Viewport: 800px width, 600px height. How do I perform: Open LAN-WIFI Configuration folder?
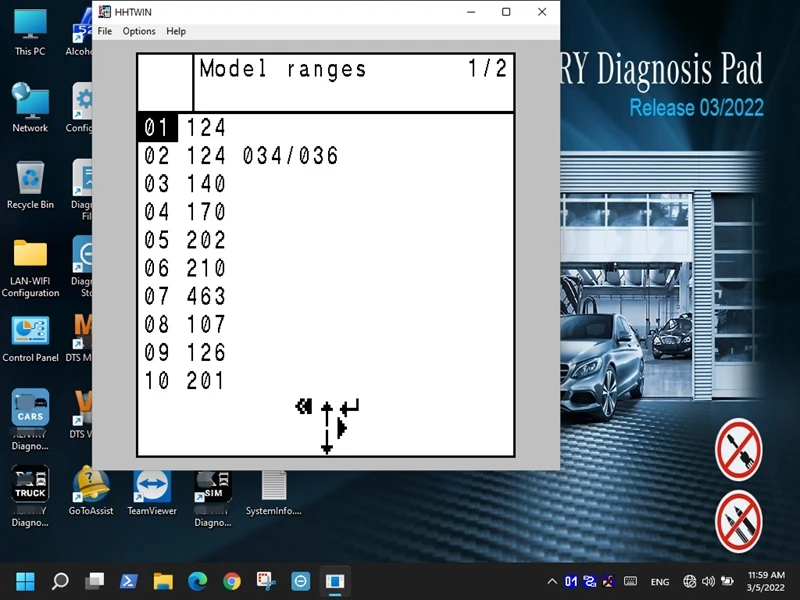(30, 268)
